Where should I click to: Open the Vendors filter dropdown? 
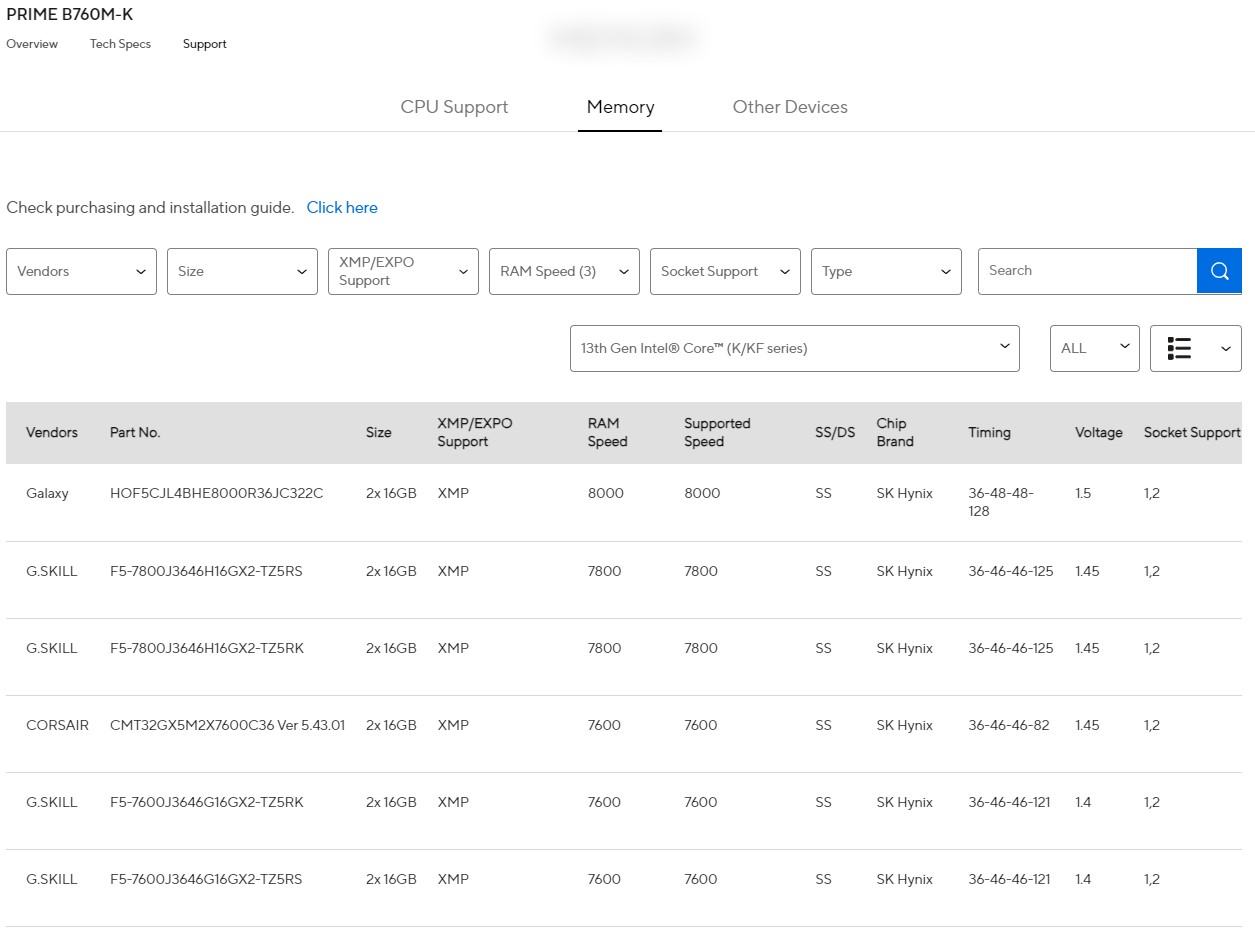click(81, 271)
